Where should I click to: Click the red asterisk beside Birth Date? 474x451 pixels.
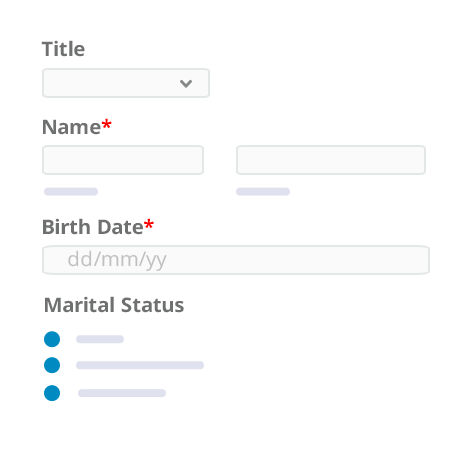[x=149, y=224]
